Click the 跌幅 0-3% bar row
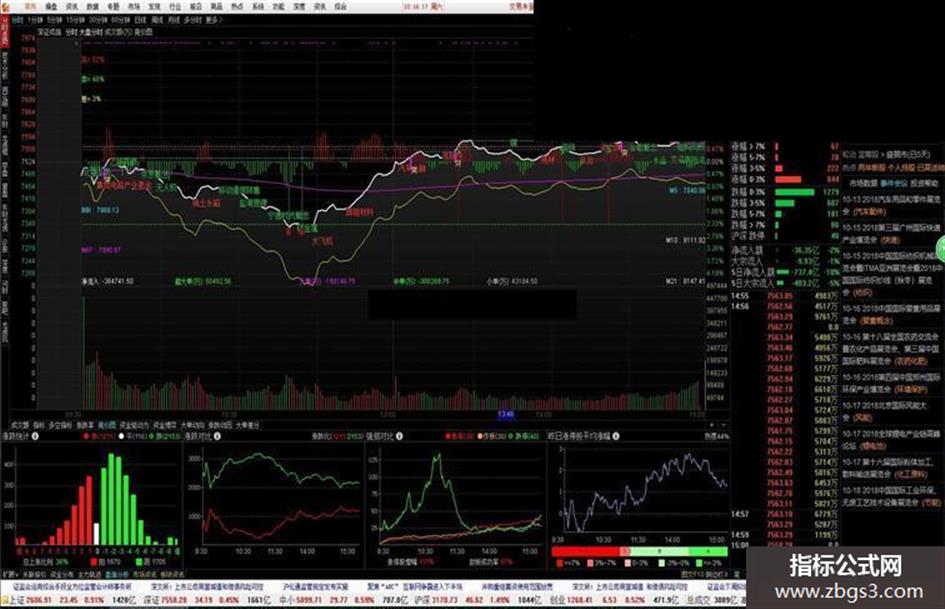The width and height of the screenshot is (945, 609). point(785,192)
